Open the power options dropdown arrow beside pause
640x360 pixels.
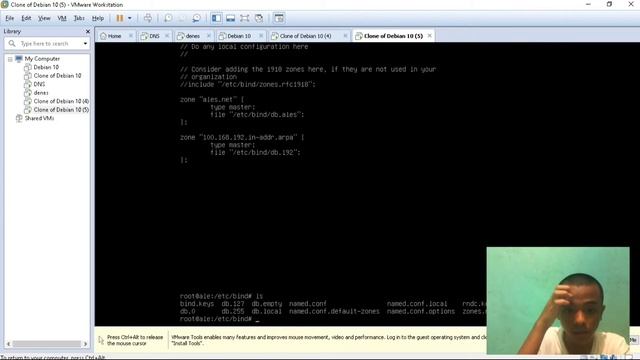click(x=130, y=18)
